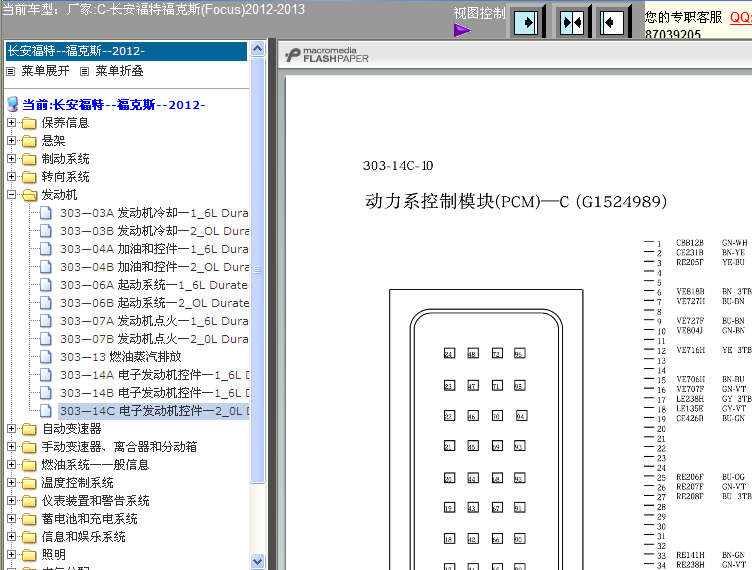Expand the 蓄电池和充电系统 tree node

coord(12,518)
